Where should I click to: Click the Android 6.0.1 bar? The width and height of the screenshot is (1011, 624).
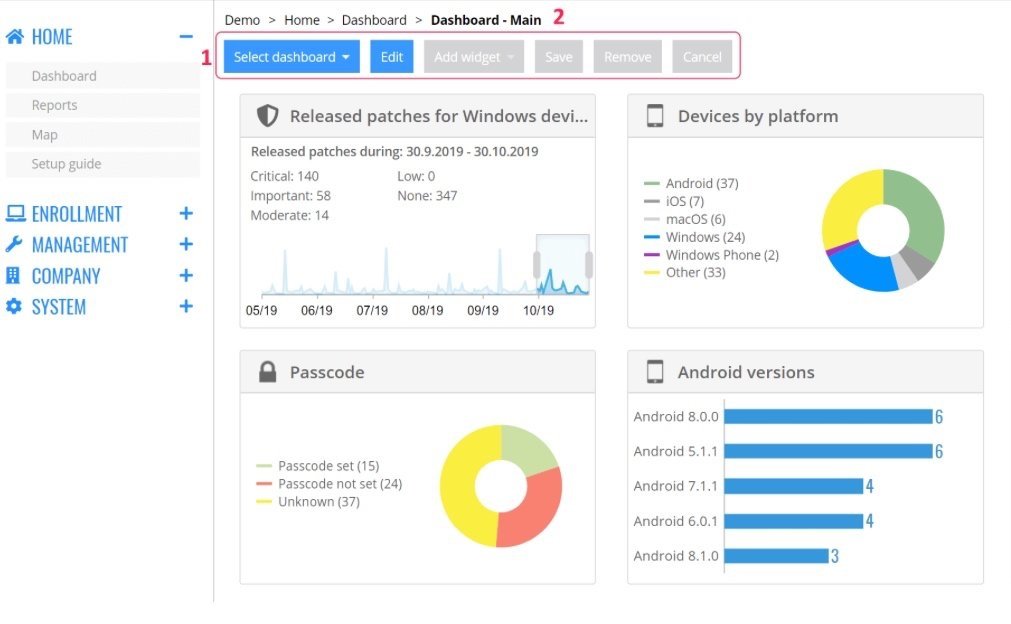point(794,520)
